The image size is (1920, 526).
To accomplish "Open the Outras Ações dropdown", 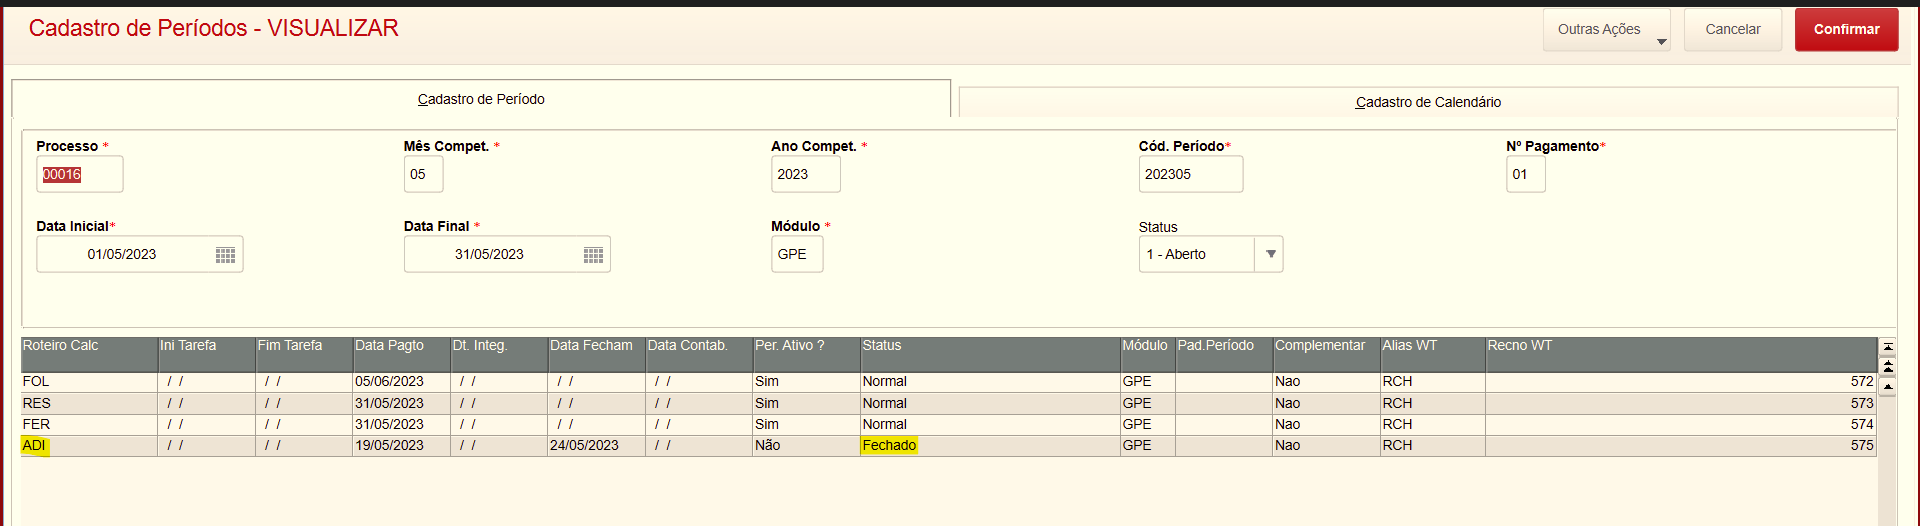I will (x=1606, y=30).
